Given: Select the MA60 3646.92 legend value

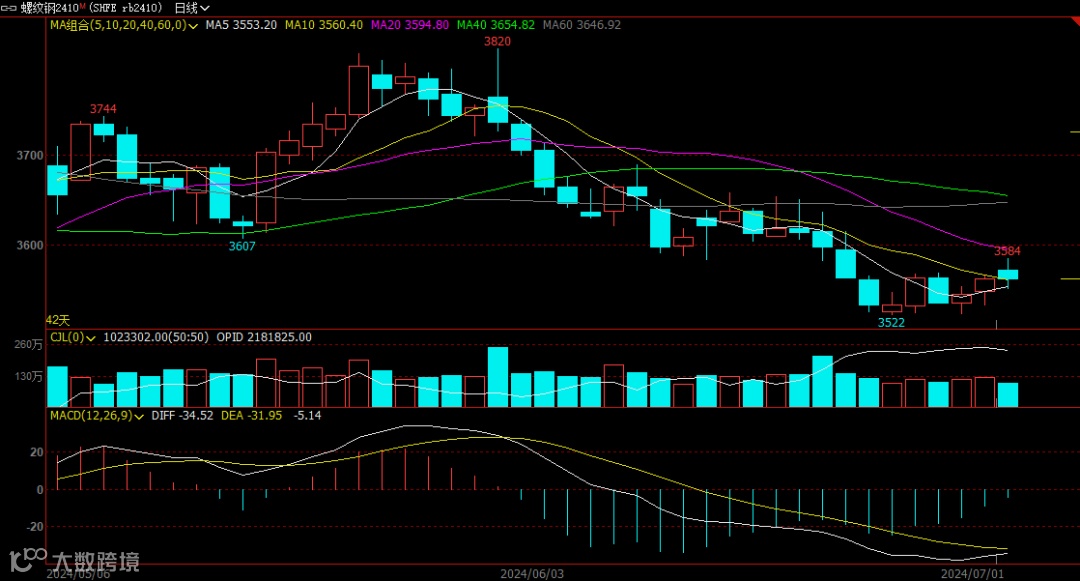Looking at the screenshot, I should tap(582, 25).
